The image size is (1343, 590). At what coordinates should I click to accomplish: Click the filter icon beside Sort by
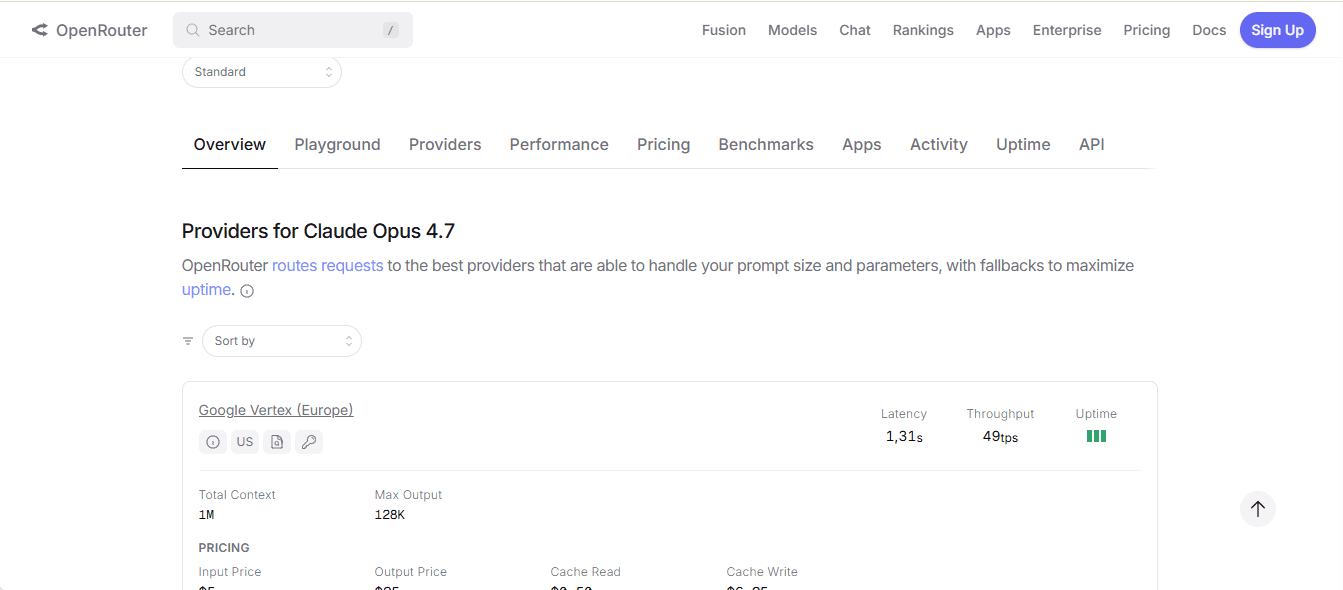coord(188,341)
